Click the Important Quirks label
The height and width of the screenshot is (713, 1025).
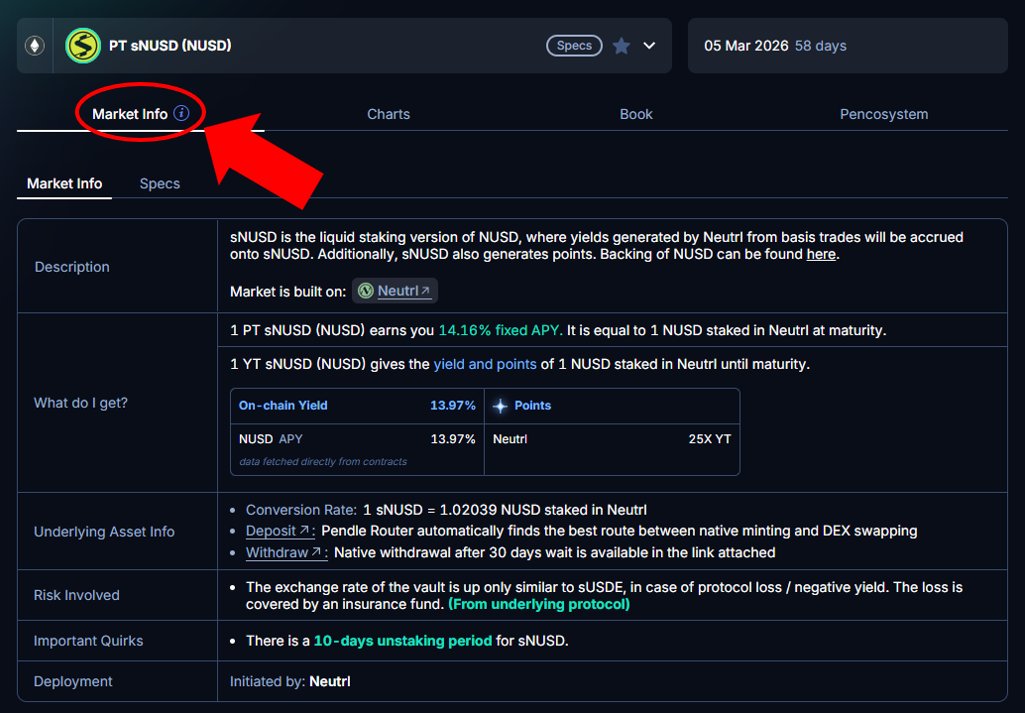88,640
